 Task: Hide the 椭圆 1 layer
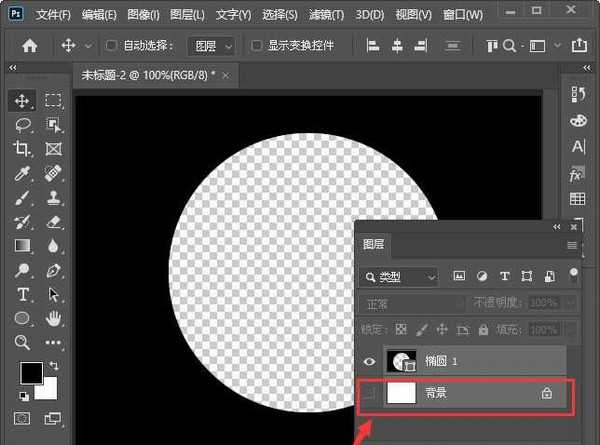click(368, 362)
